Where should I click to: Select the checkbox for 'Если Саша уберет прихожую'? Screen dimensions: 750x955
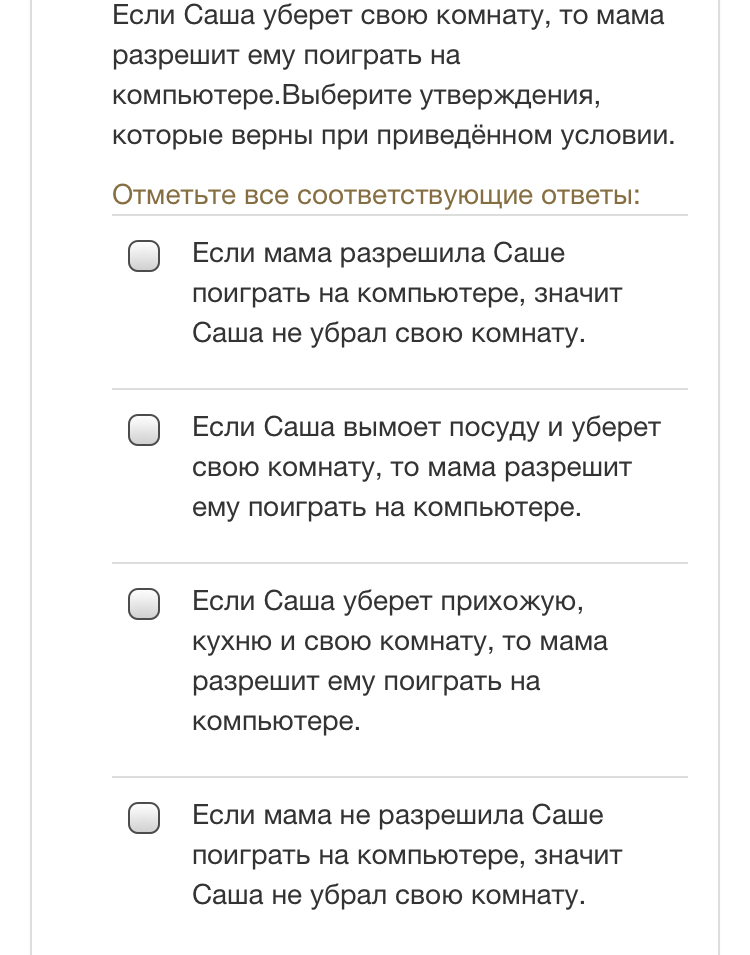144,604
